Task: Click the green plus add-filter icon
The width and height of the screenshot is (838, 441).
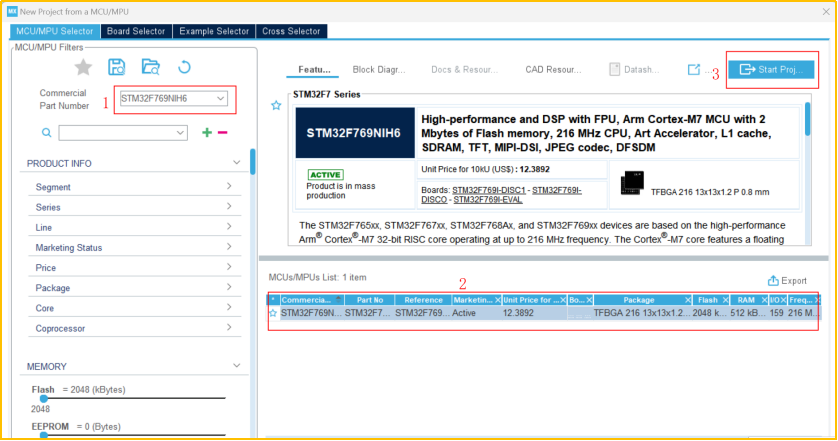Action: (x=207, y=132)
